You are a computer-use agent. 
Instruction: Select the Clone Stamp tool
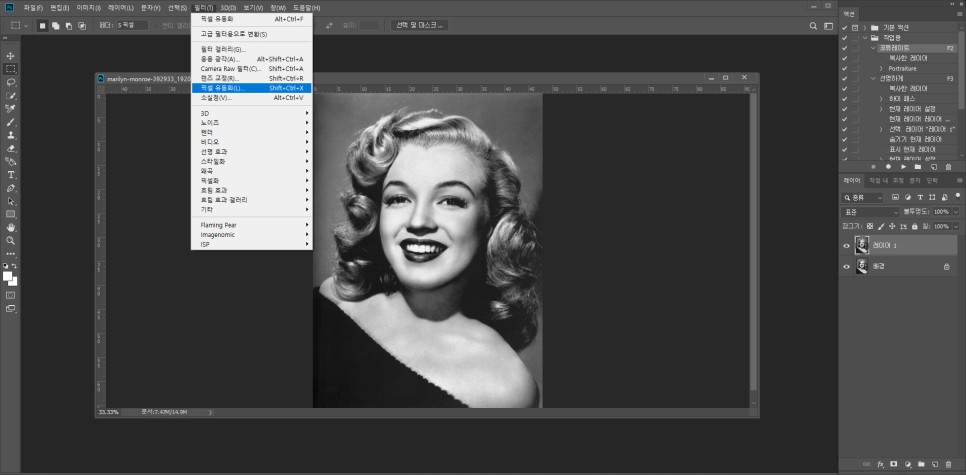10,135
